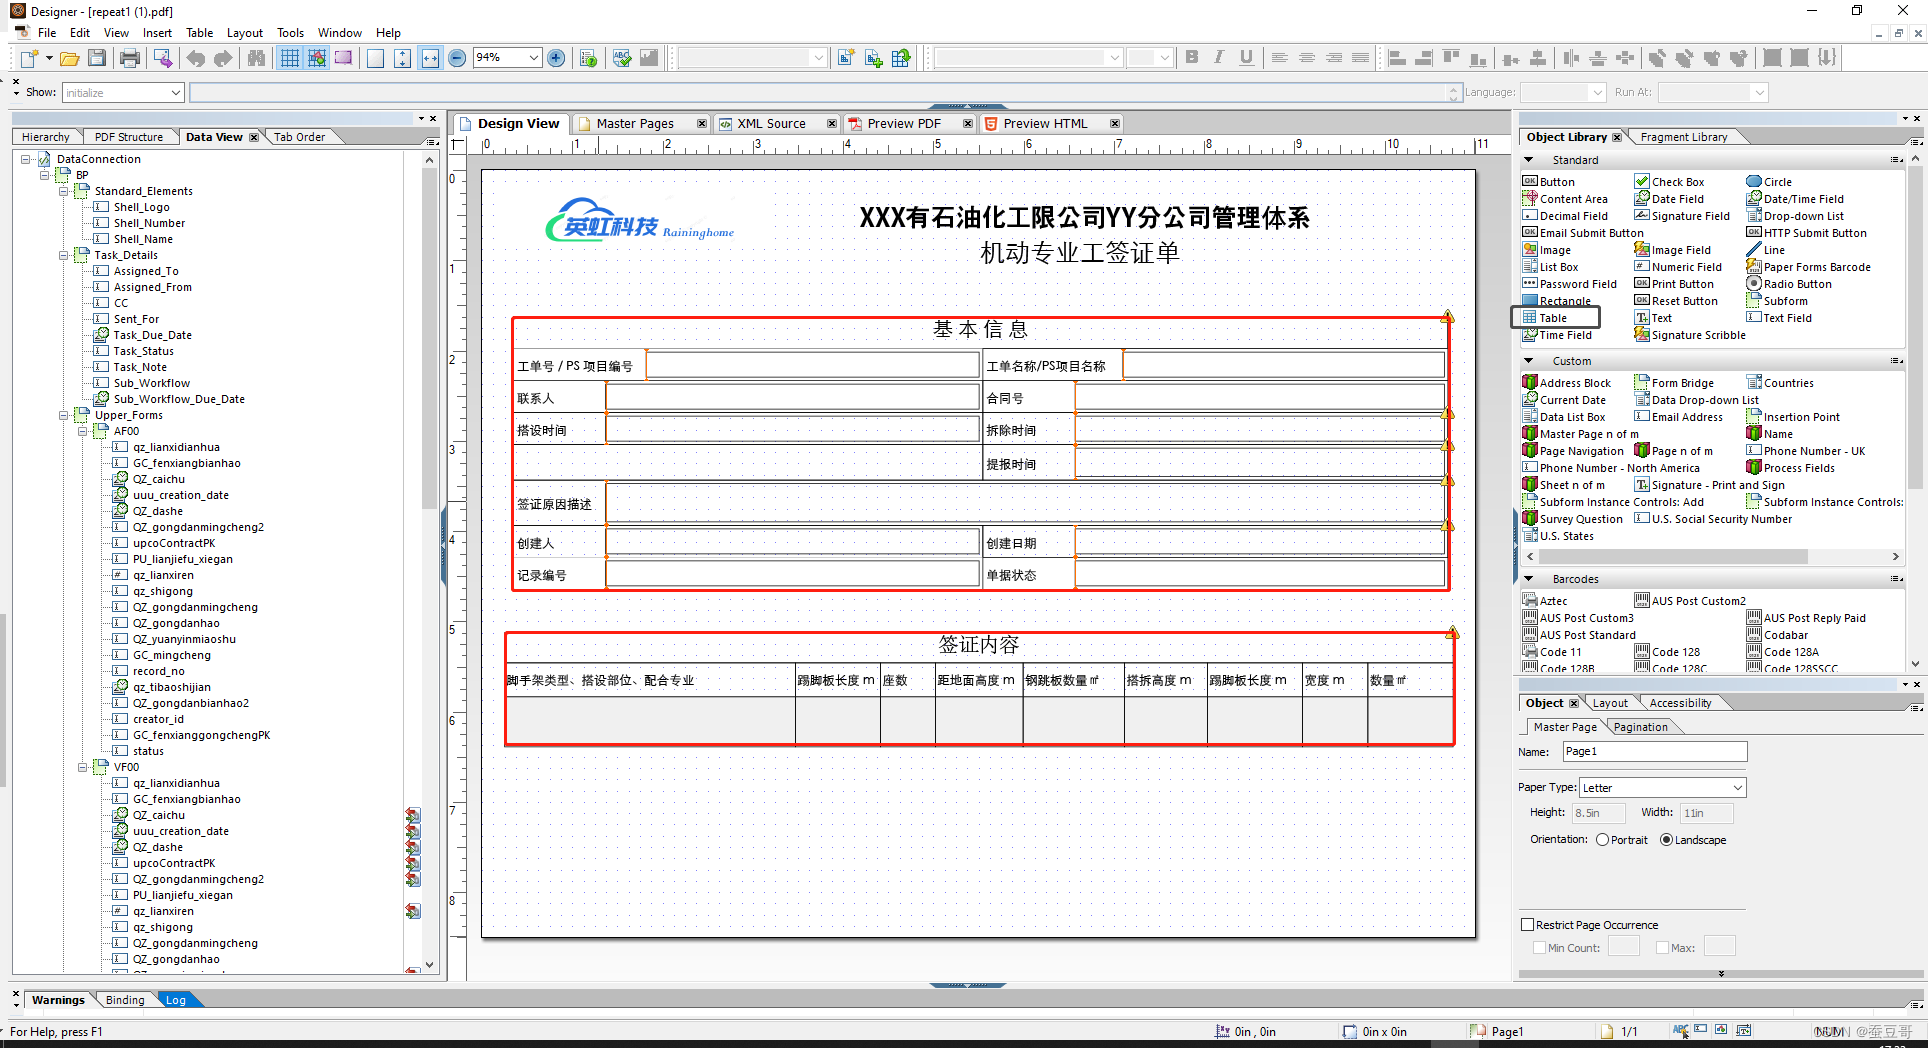This screenshot has width=1928, height=1048.
Task: Collapse the Task_Details tree node
Action: pos(64,255)
